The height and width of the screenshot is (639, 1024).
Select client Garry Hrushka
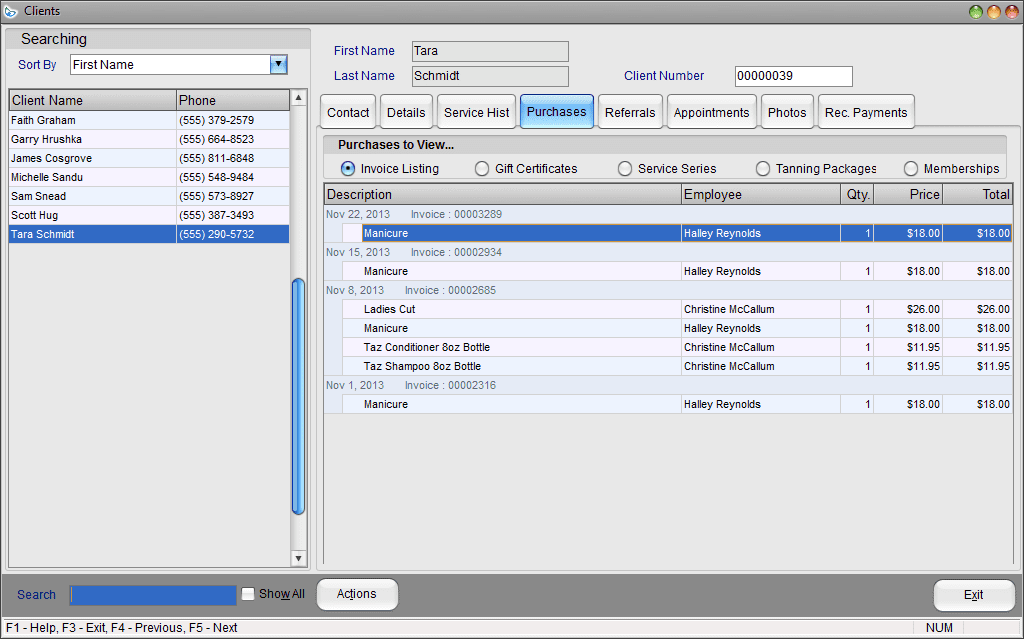point(149,139)
